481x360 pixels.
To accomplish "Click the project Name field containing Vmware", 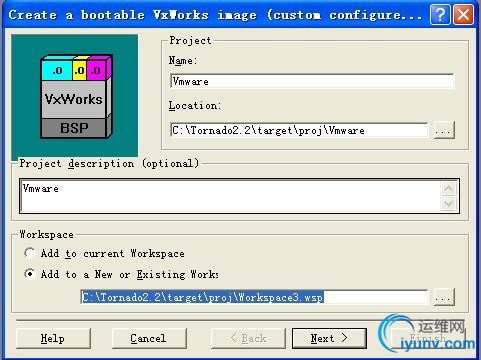I will pos(312,81).
